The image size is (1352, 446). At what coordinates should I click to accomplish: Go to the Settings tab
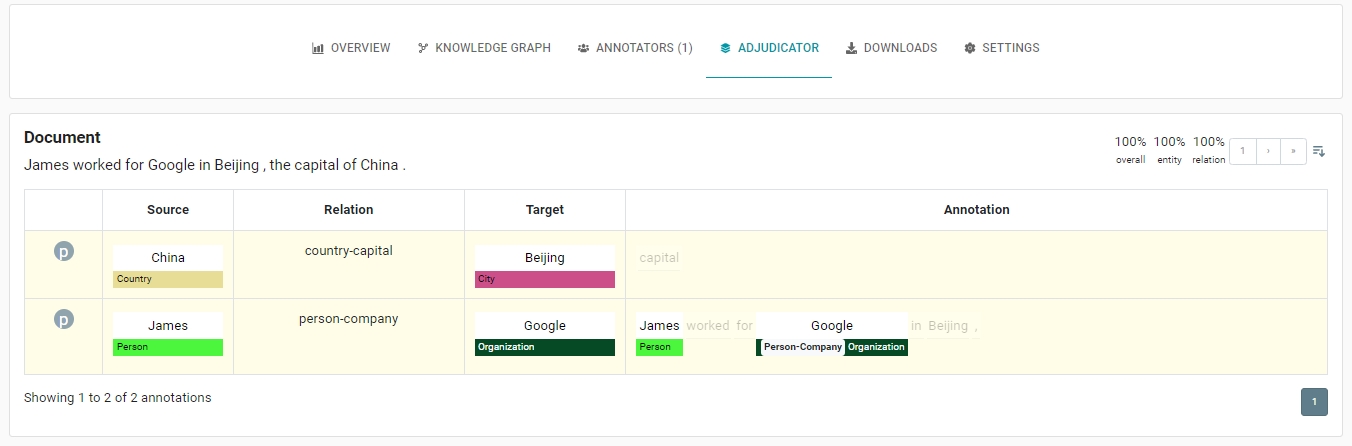(x=1001, y=48)
